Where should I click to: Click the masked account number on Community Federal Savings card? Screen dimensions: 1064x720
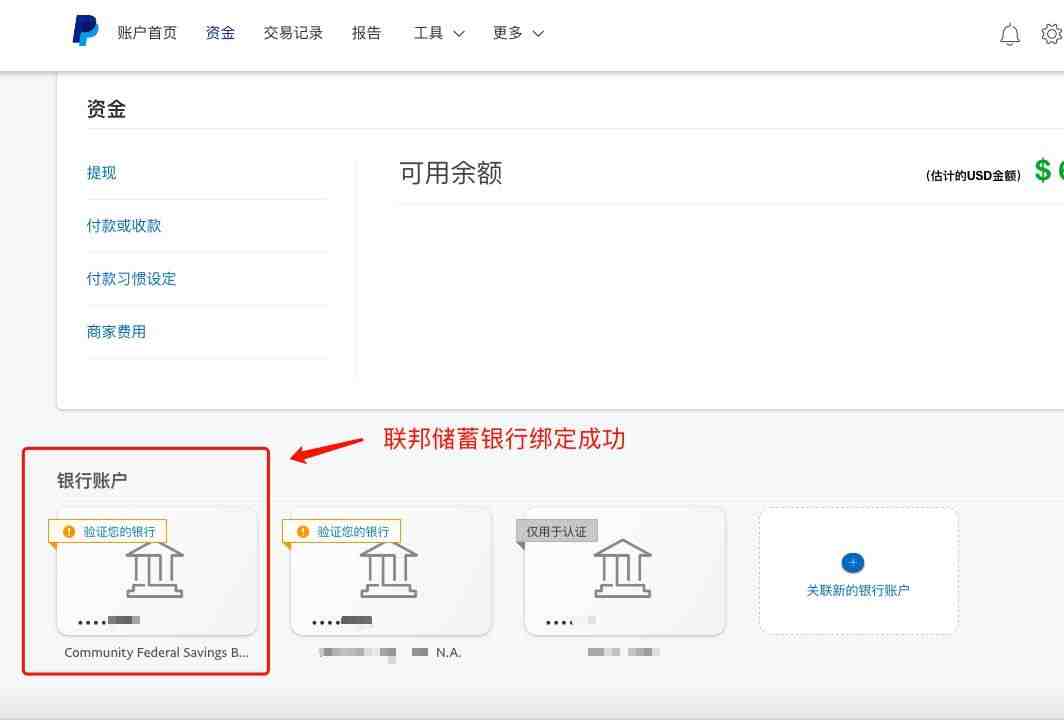[x=109, y=620]
